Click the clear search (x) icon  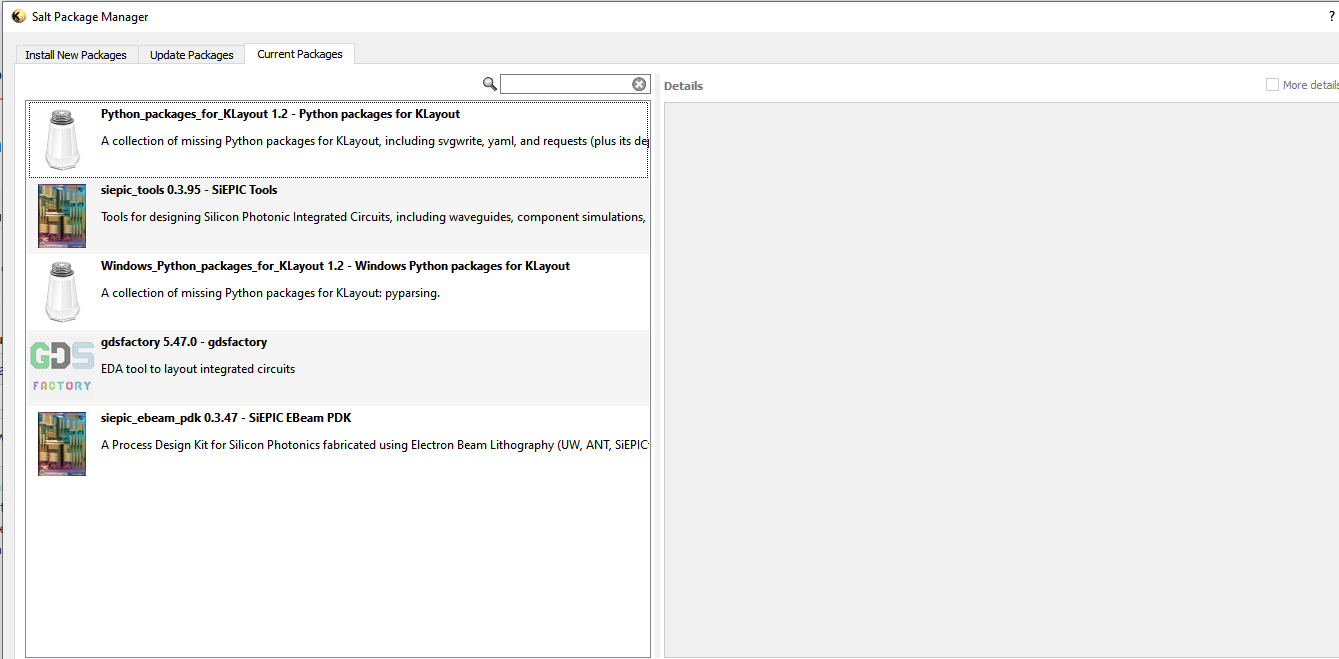[x=639, y=84]
